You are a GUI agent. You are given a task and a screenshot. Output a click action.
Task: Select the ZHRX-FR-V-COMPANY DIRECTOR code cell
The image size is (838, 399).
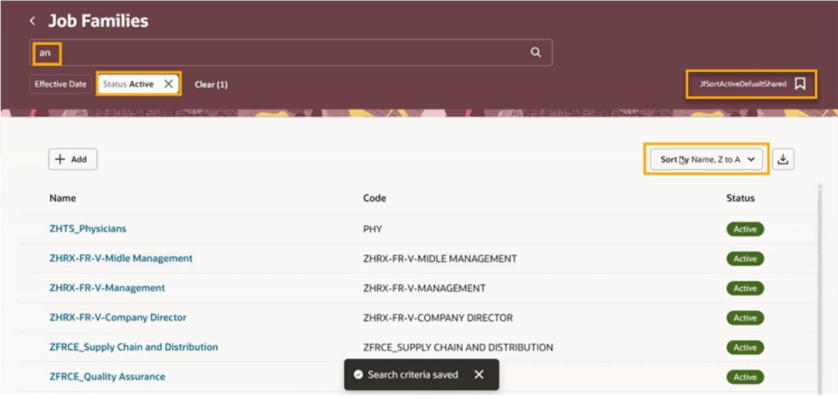point(438,318)
